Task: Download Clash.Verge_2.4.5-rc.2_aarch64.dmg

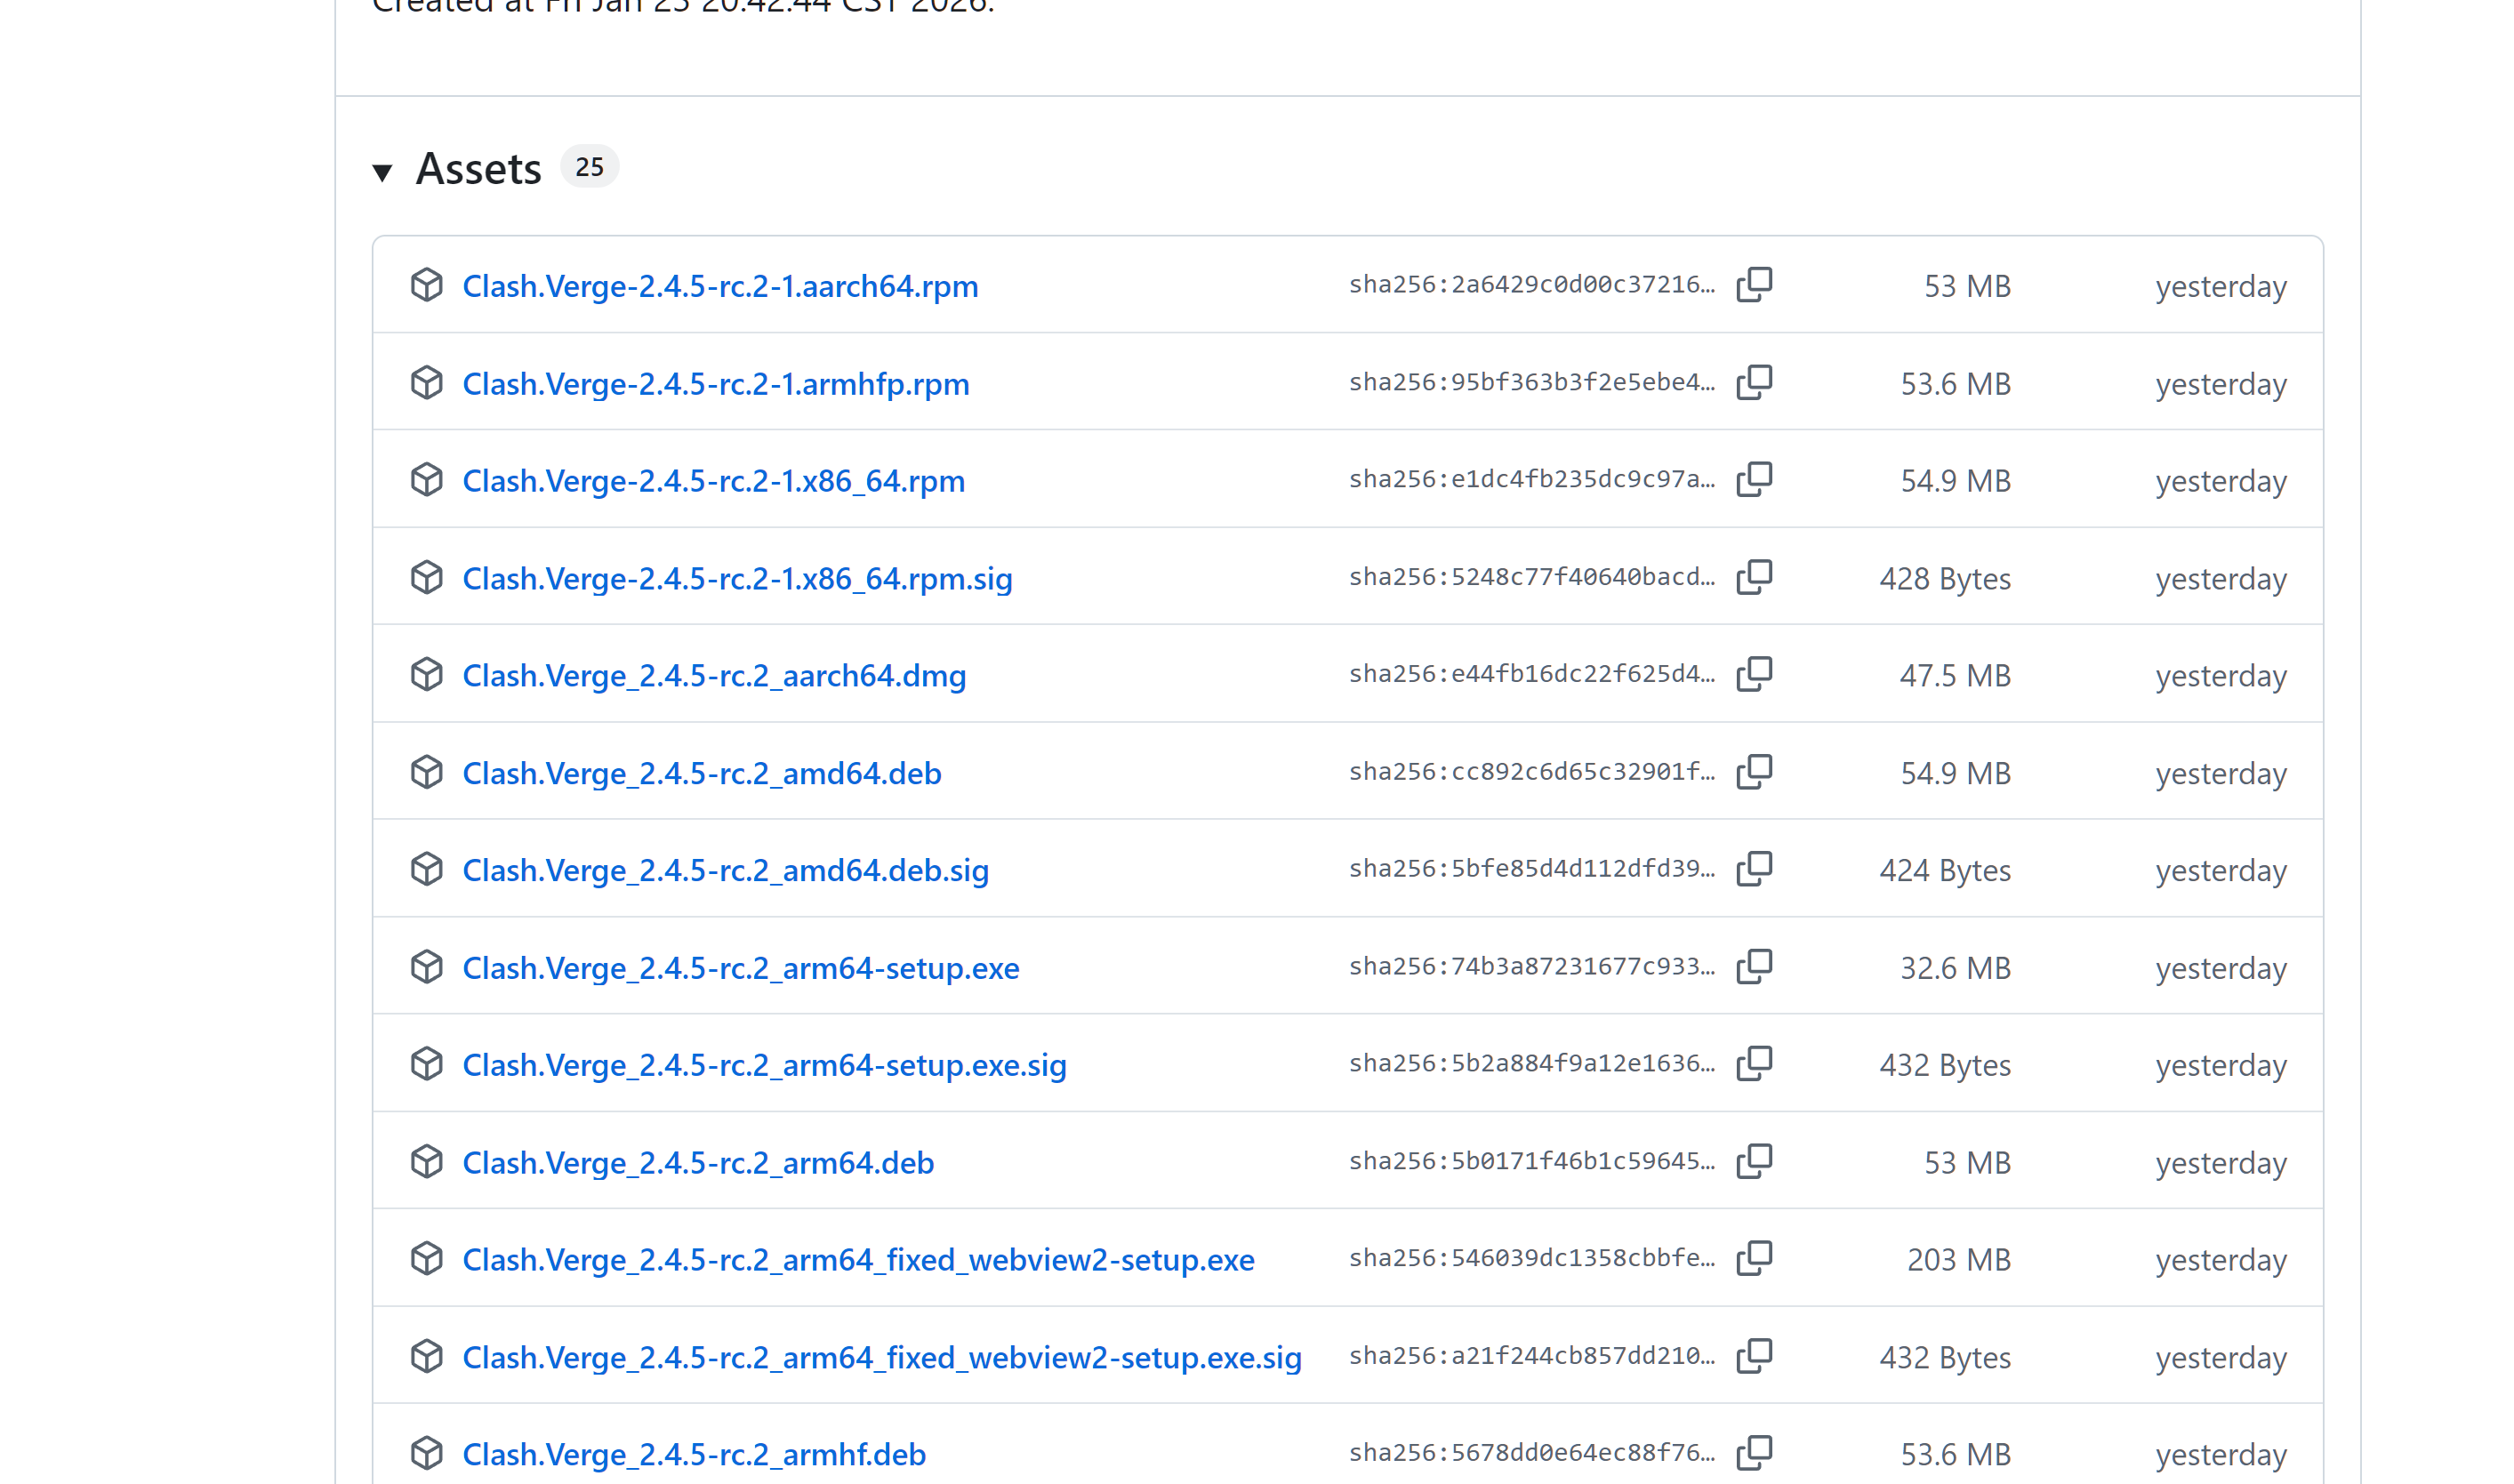Action: pyautogui.click(x=714, y=676)
